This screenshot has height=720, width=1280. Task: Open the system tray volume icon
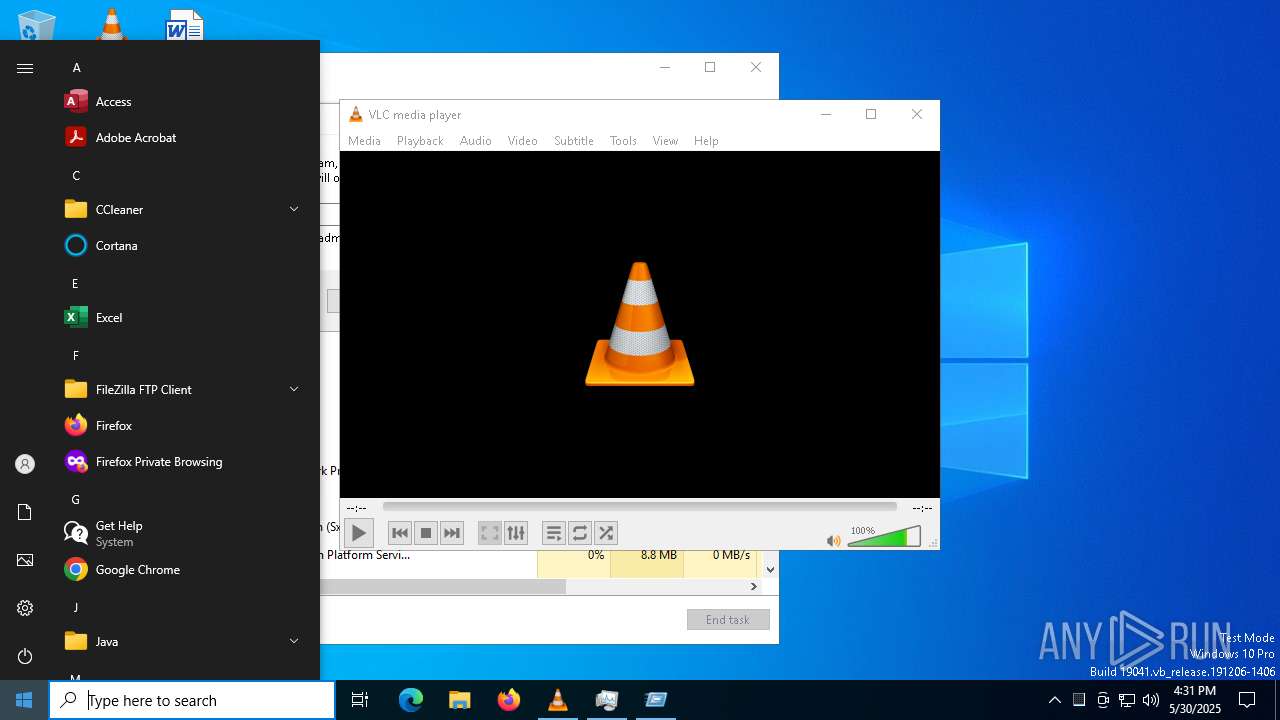pos(1151,700)
